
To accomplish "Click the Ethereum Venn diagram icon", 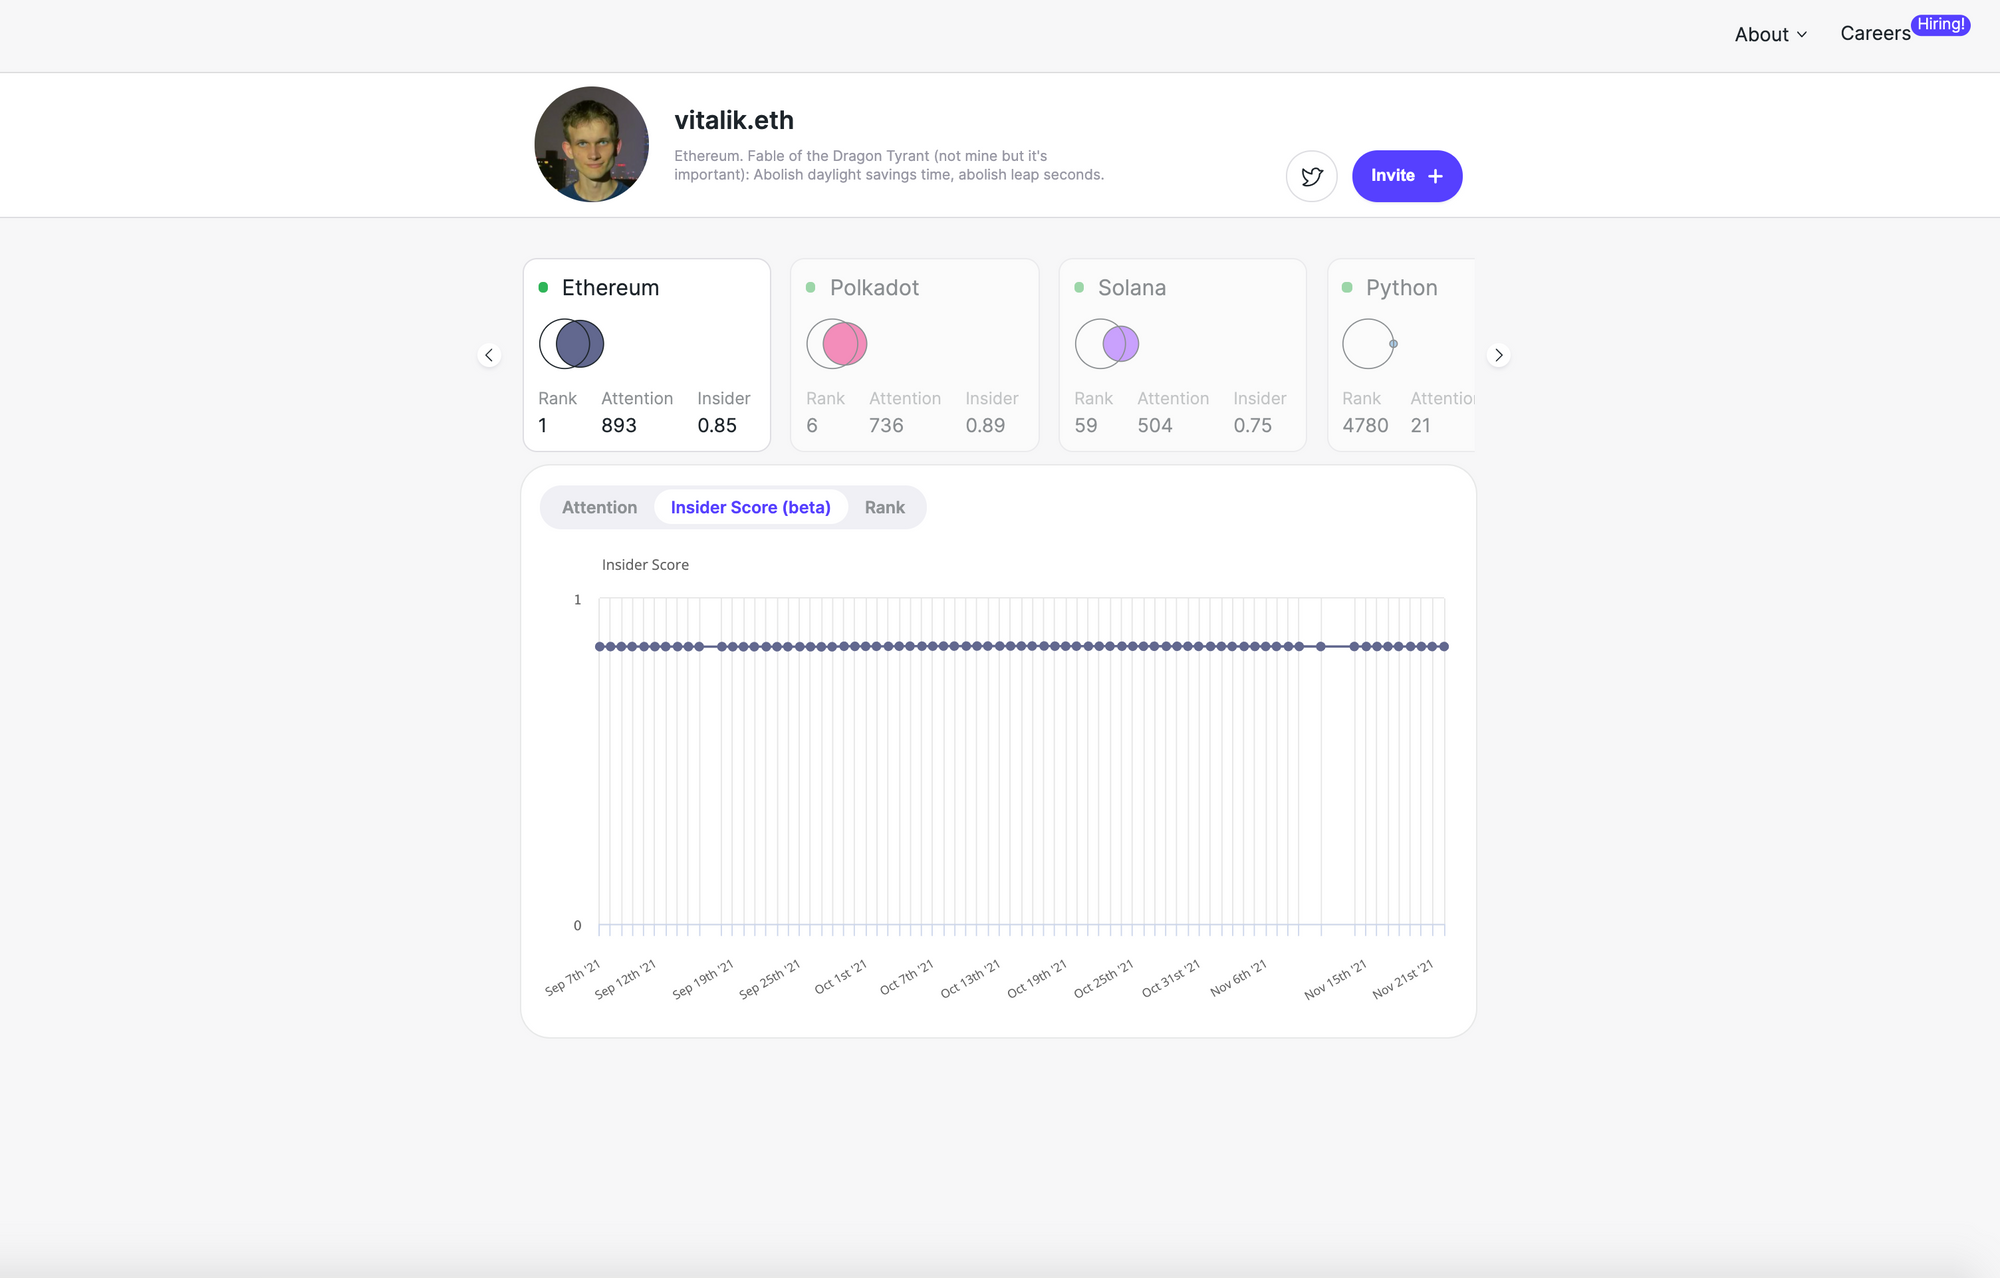I will [x=571, y=344].
